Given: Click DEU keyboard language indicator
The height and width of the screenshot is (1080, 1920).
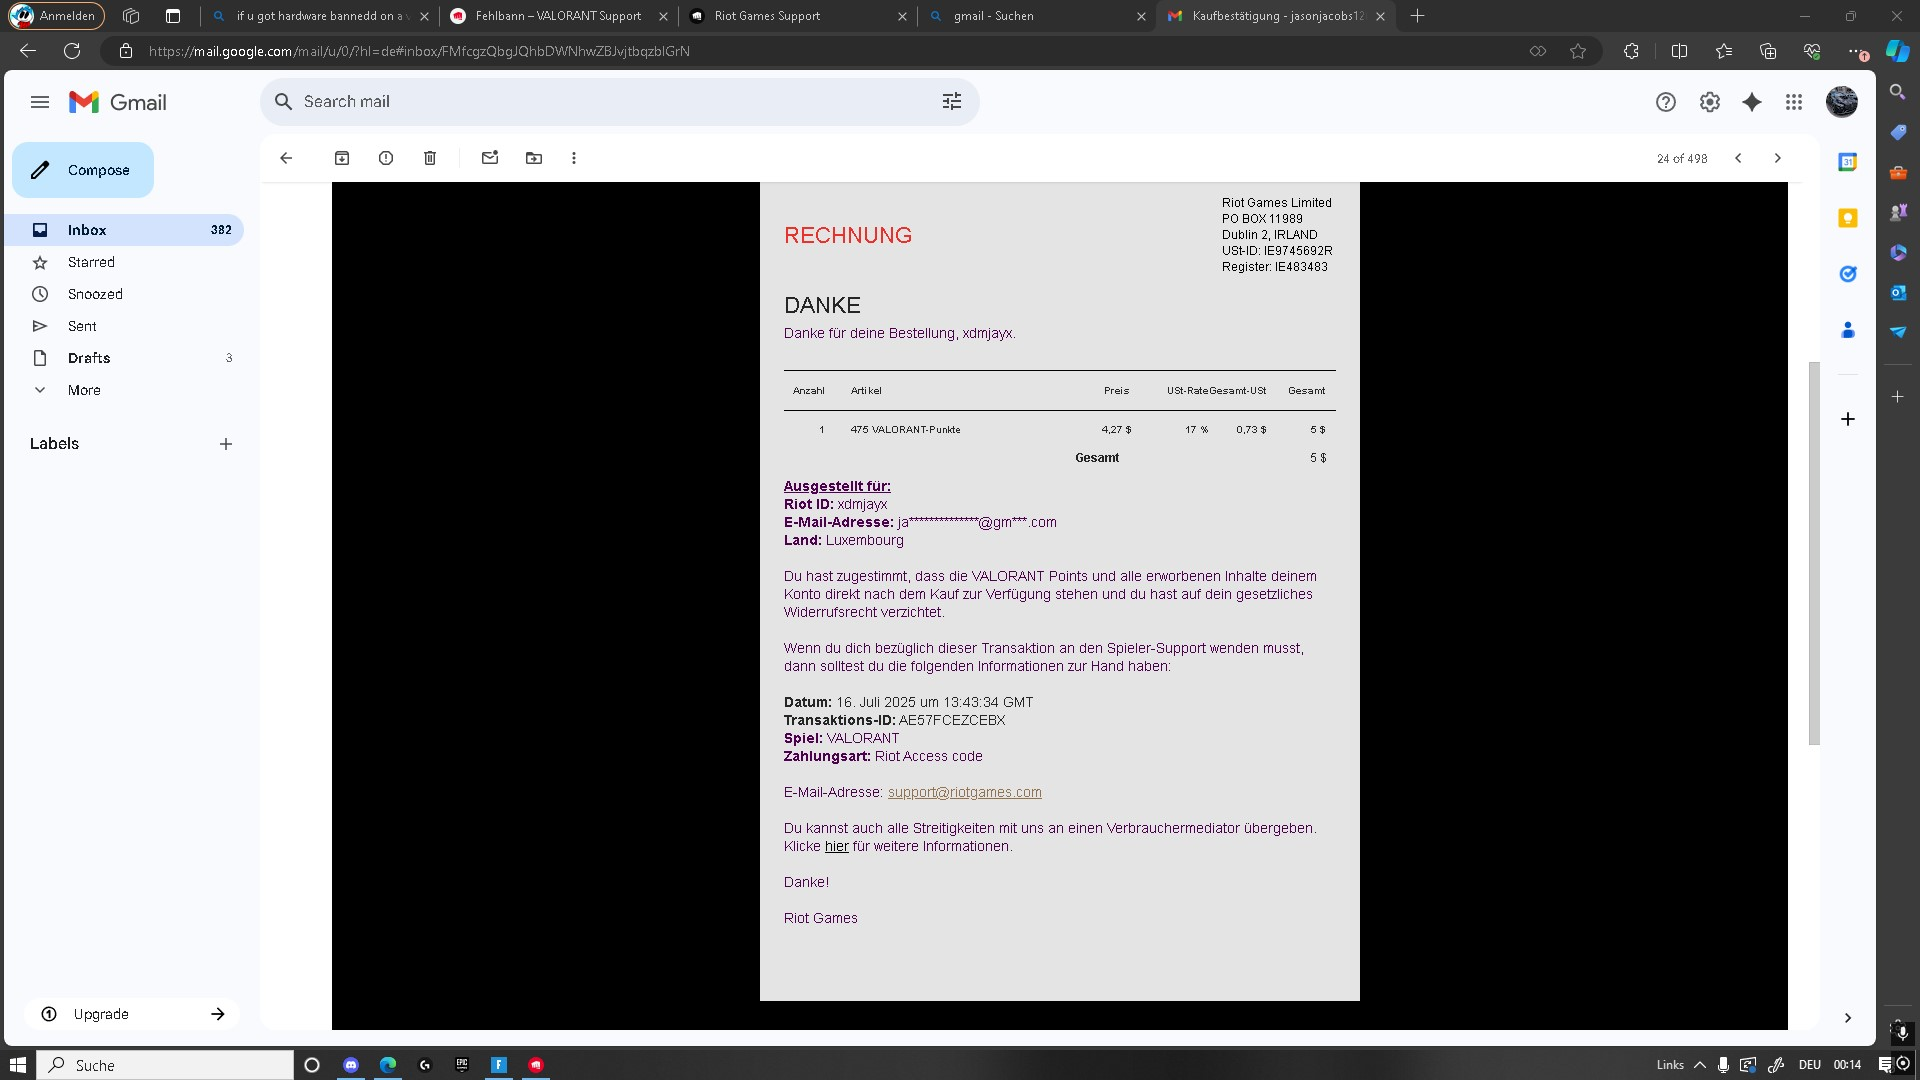Looking at the screenshot, I should click(x=1810, y=1065).
